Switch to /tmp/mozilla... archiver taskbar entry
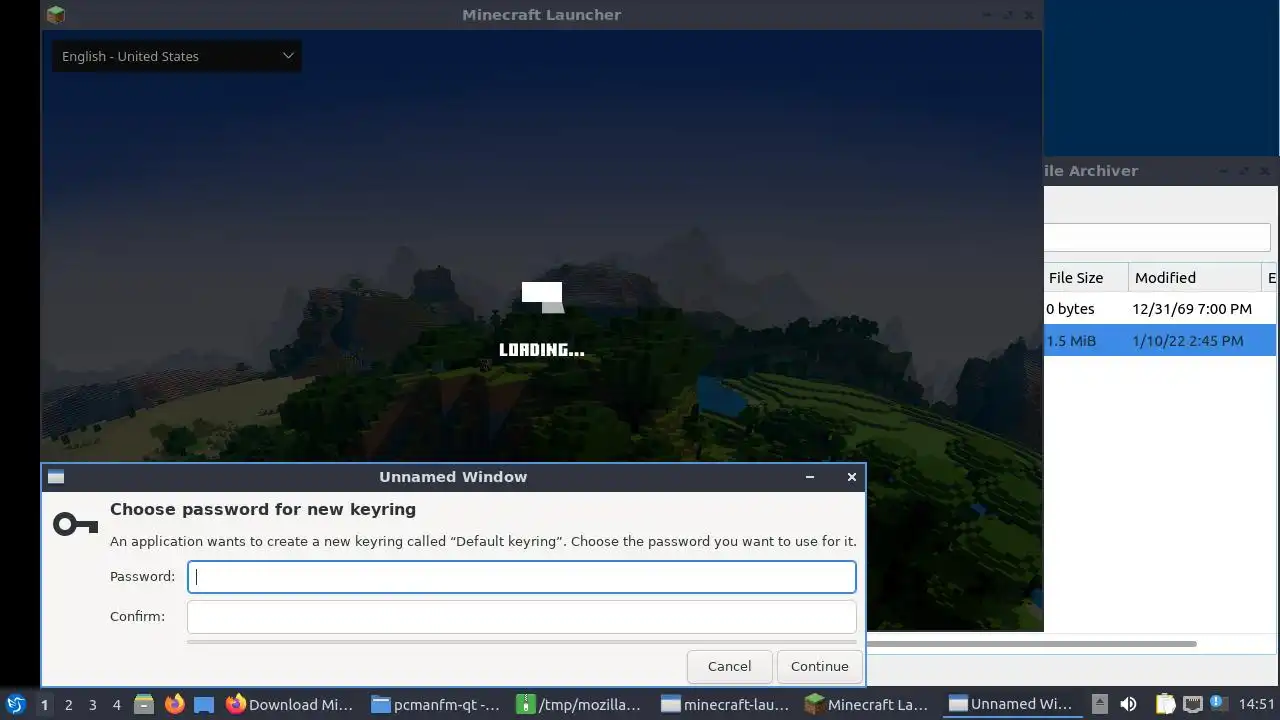The image size is (1280, 720). [x=581, y=704]
